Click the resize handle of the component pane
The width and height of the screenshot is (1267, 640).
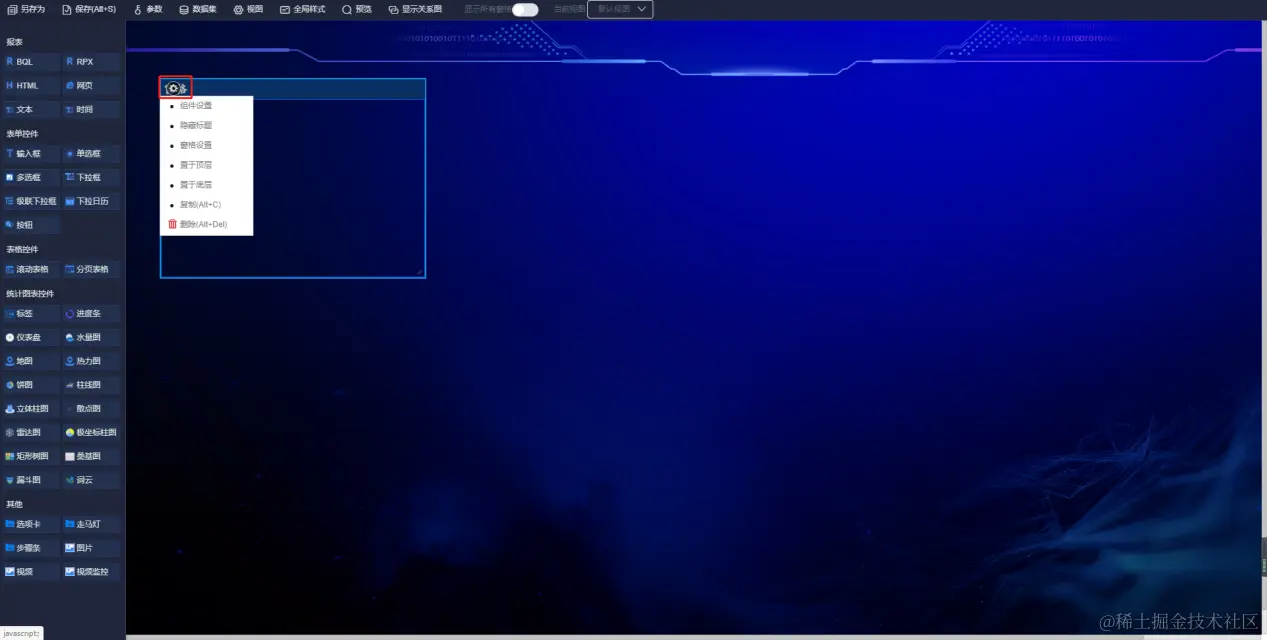(420, 271)
